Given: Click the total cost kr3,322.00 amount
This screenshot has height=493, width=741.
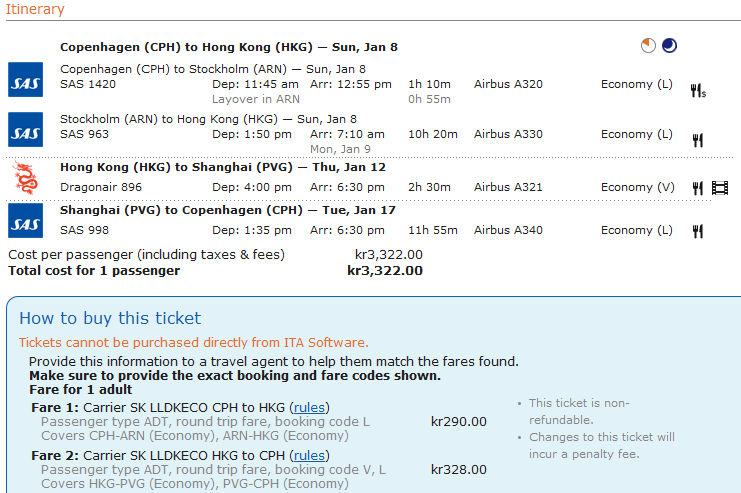Looking at the screenshot, I should (x=385, y=270).
